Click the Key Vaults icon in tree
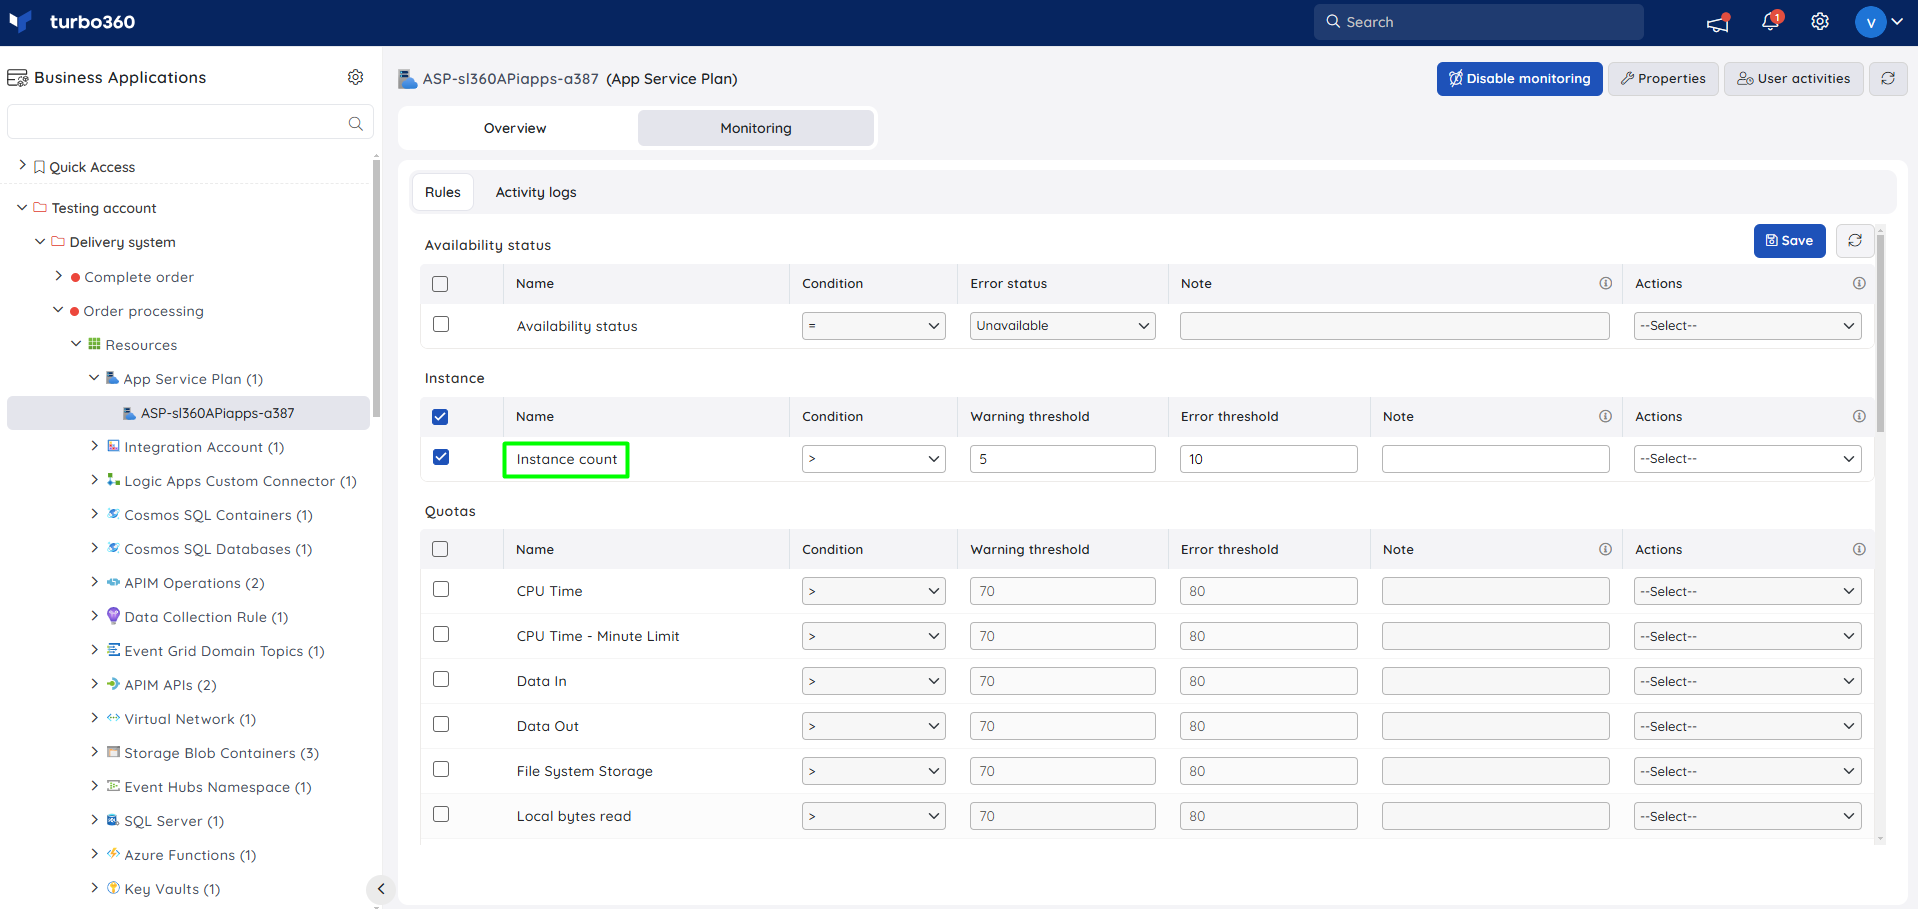1918x909 pixels. pyautogui.click(x=113, y=888)
